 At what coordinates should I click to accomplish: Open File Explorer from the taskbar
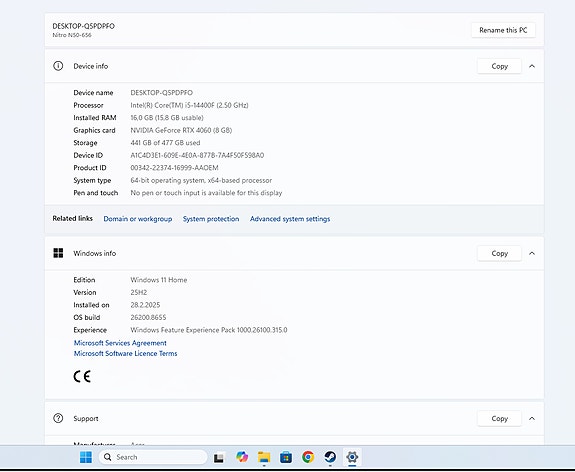264,457
